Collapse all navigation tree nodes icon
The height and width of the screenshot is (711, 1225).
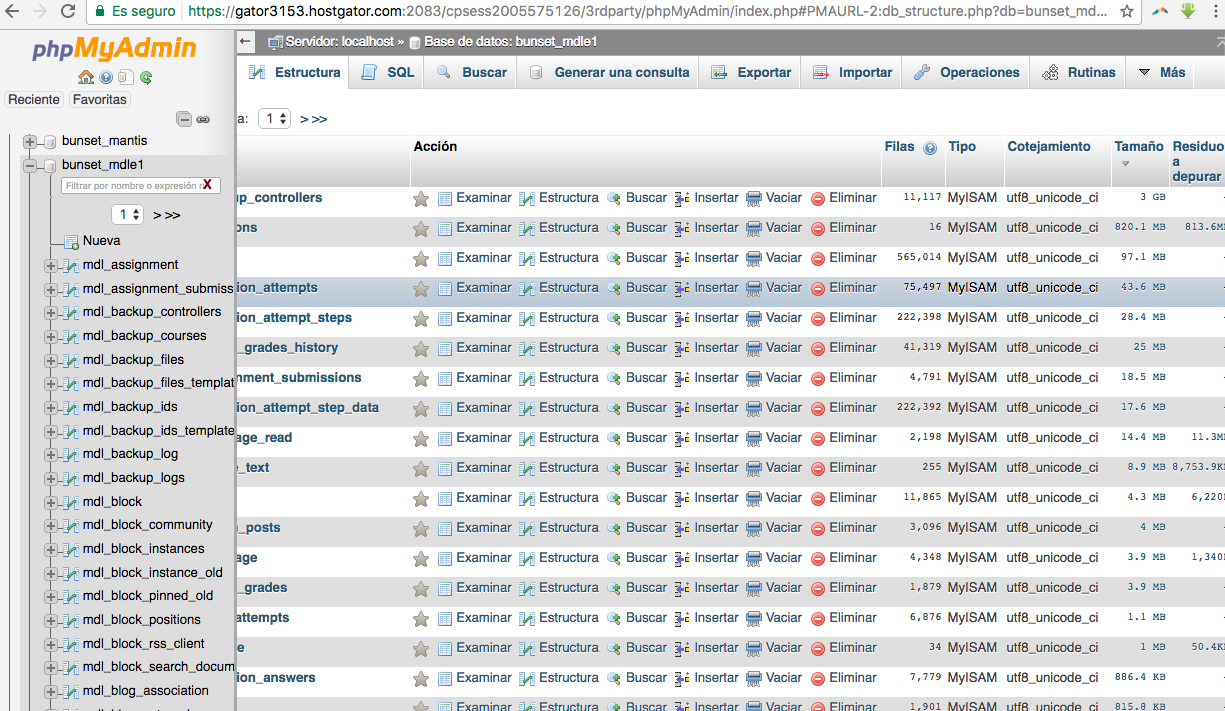[184, 119]
